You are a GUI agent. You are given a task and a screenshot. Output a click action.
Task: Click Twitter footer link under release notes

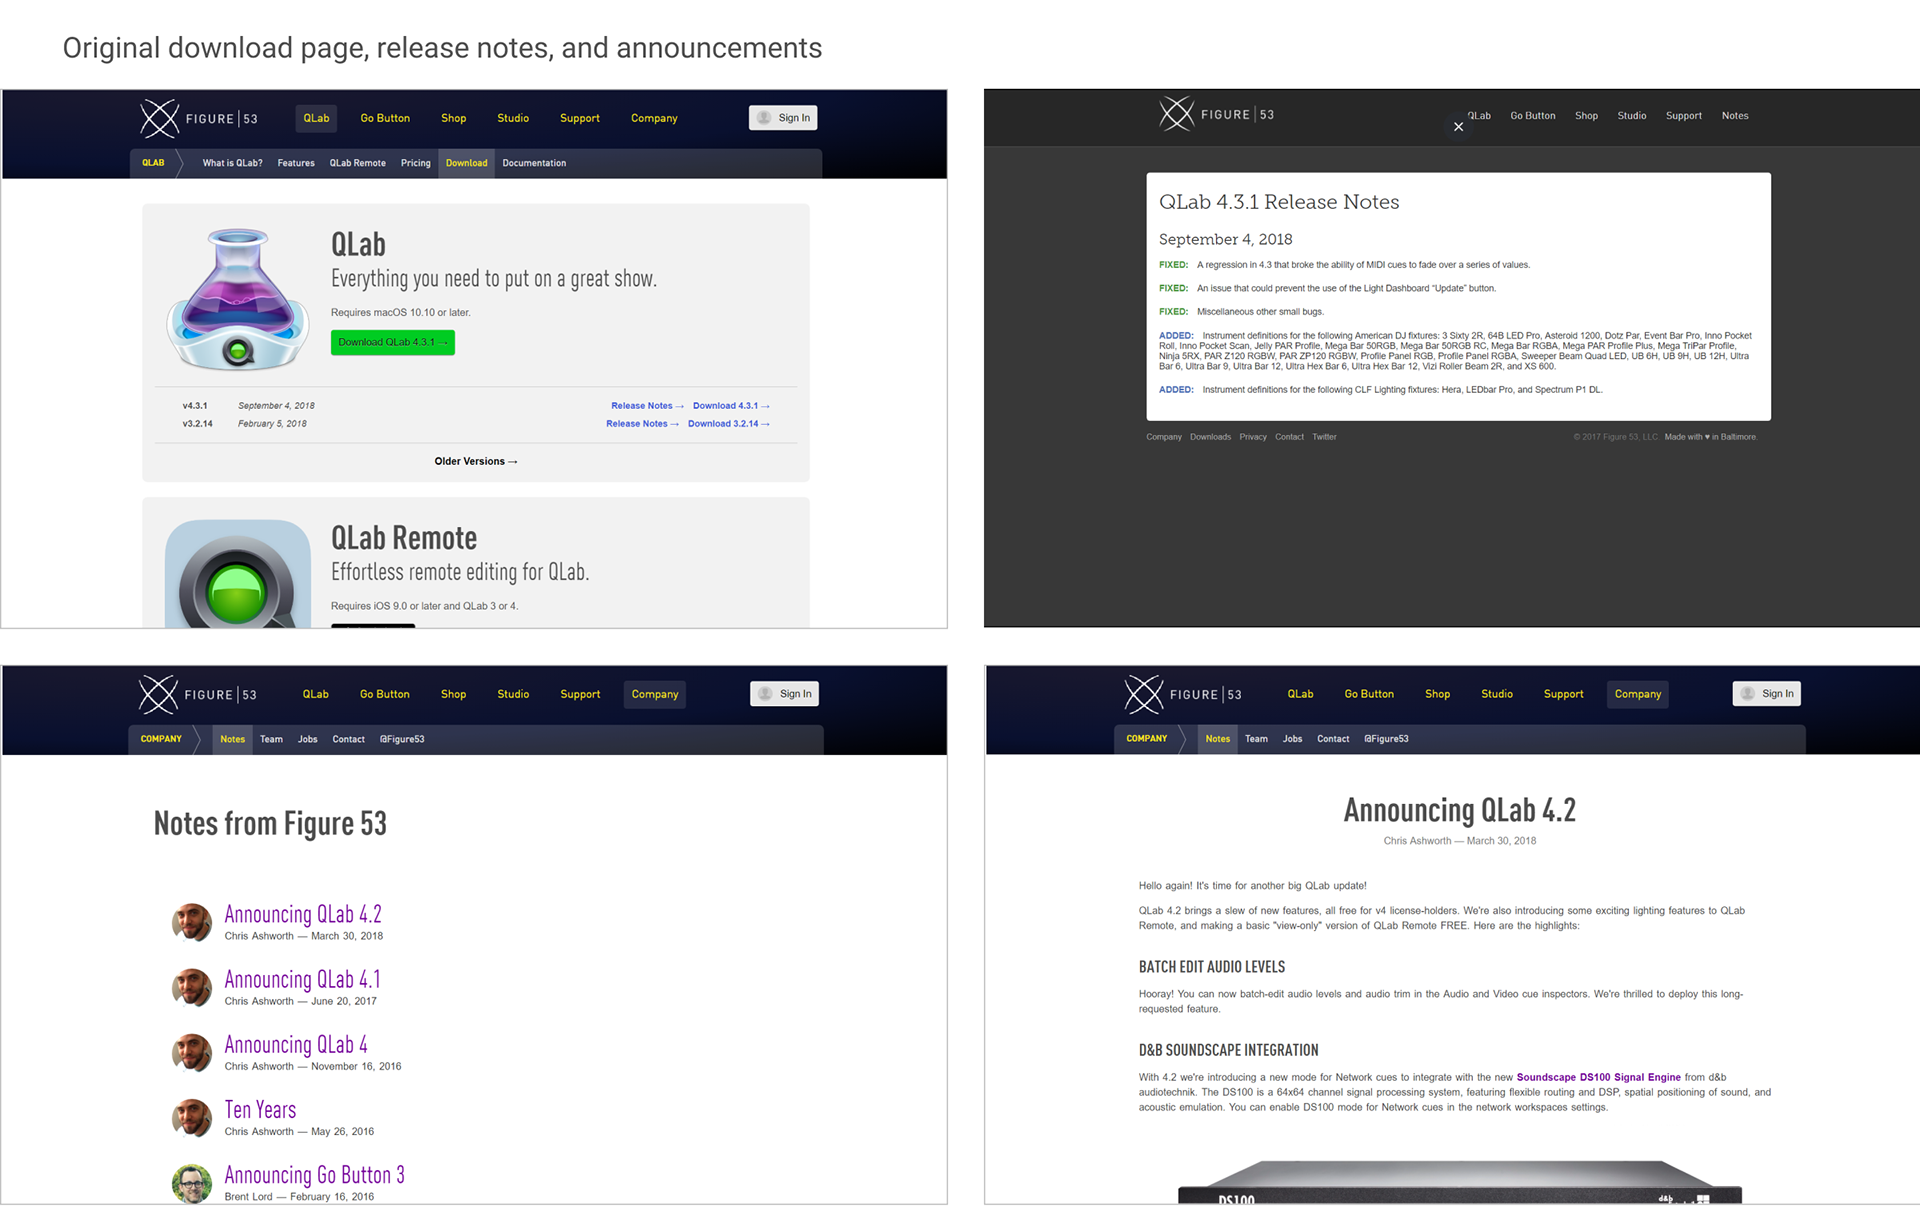click(1324, 437)
